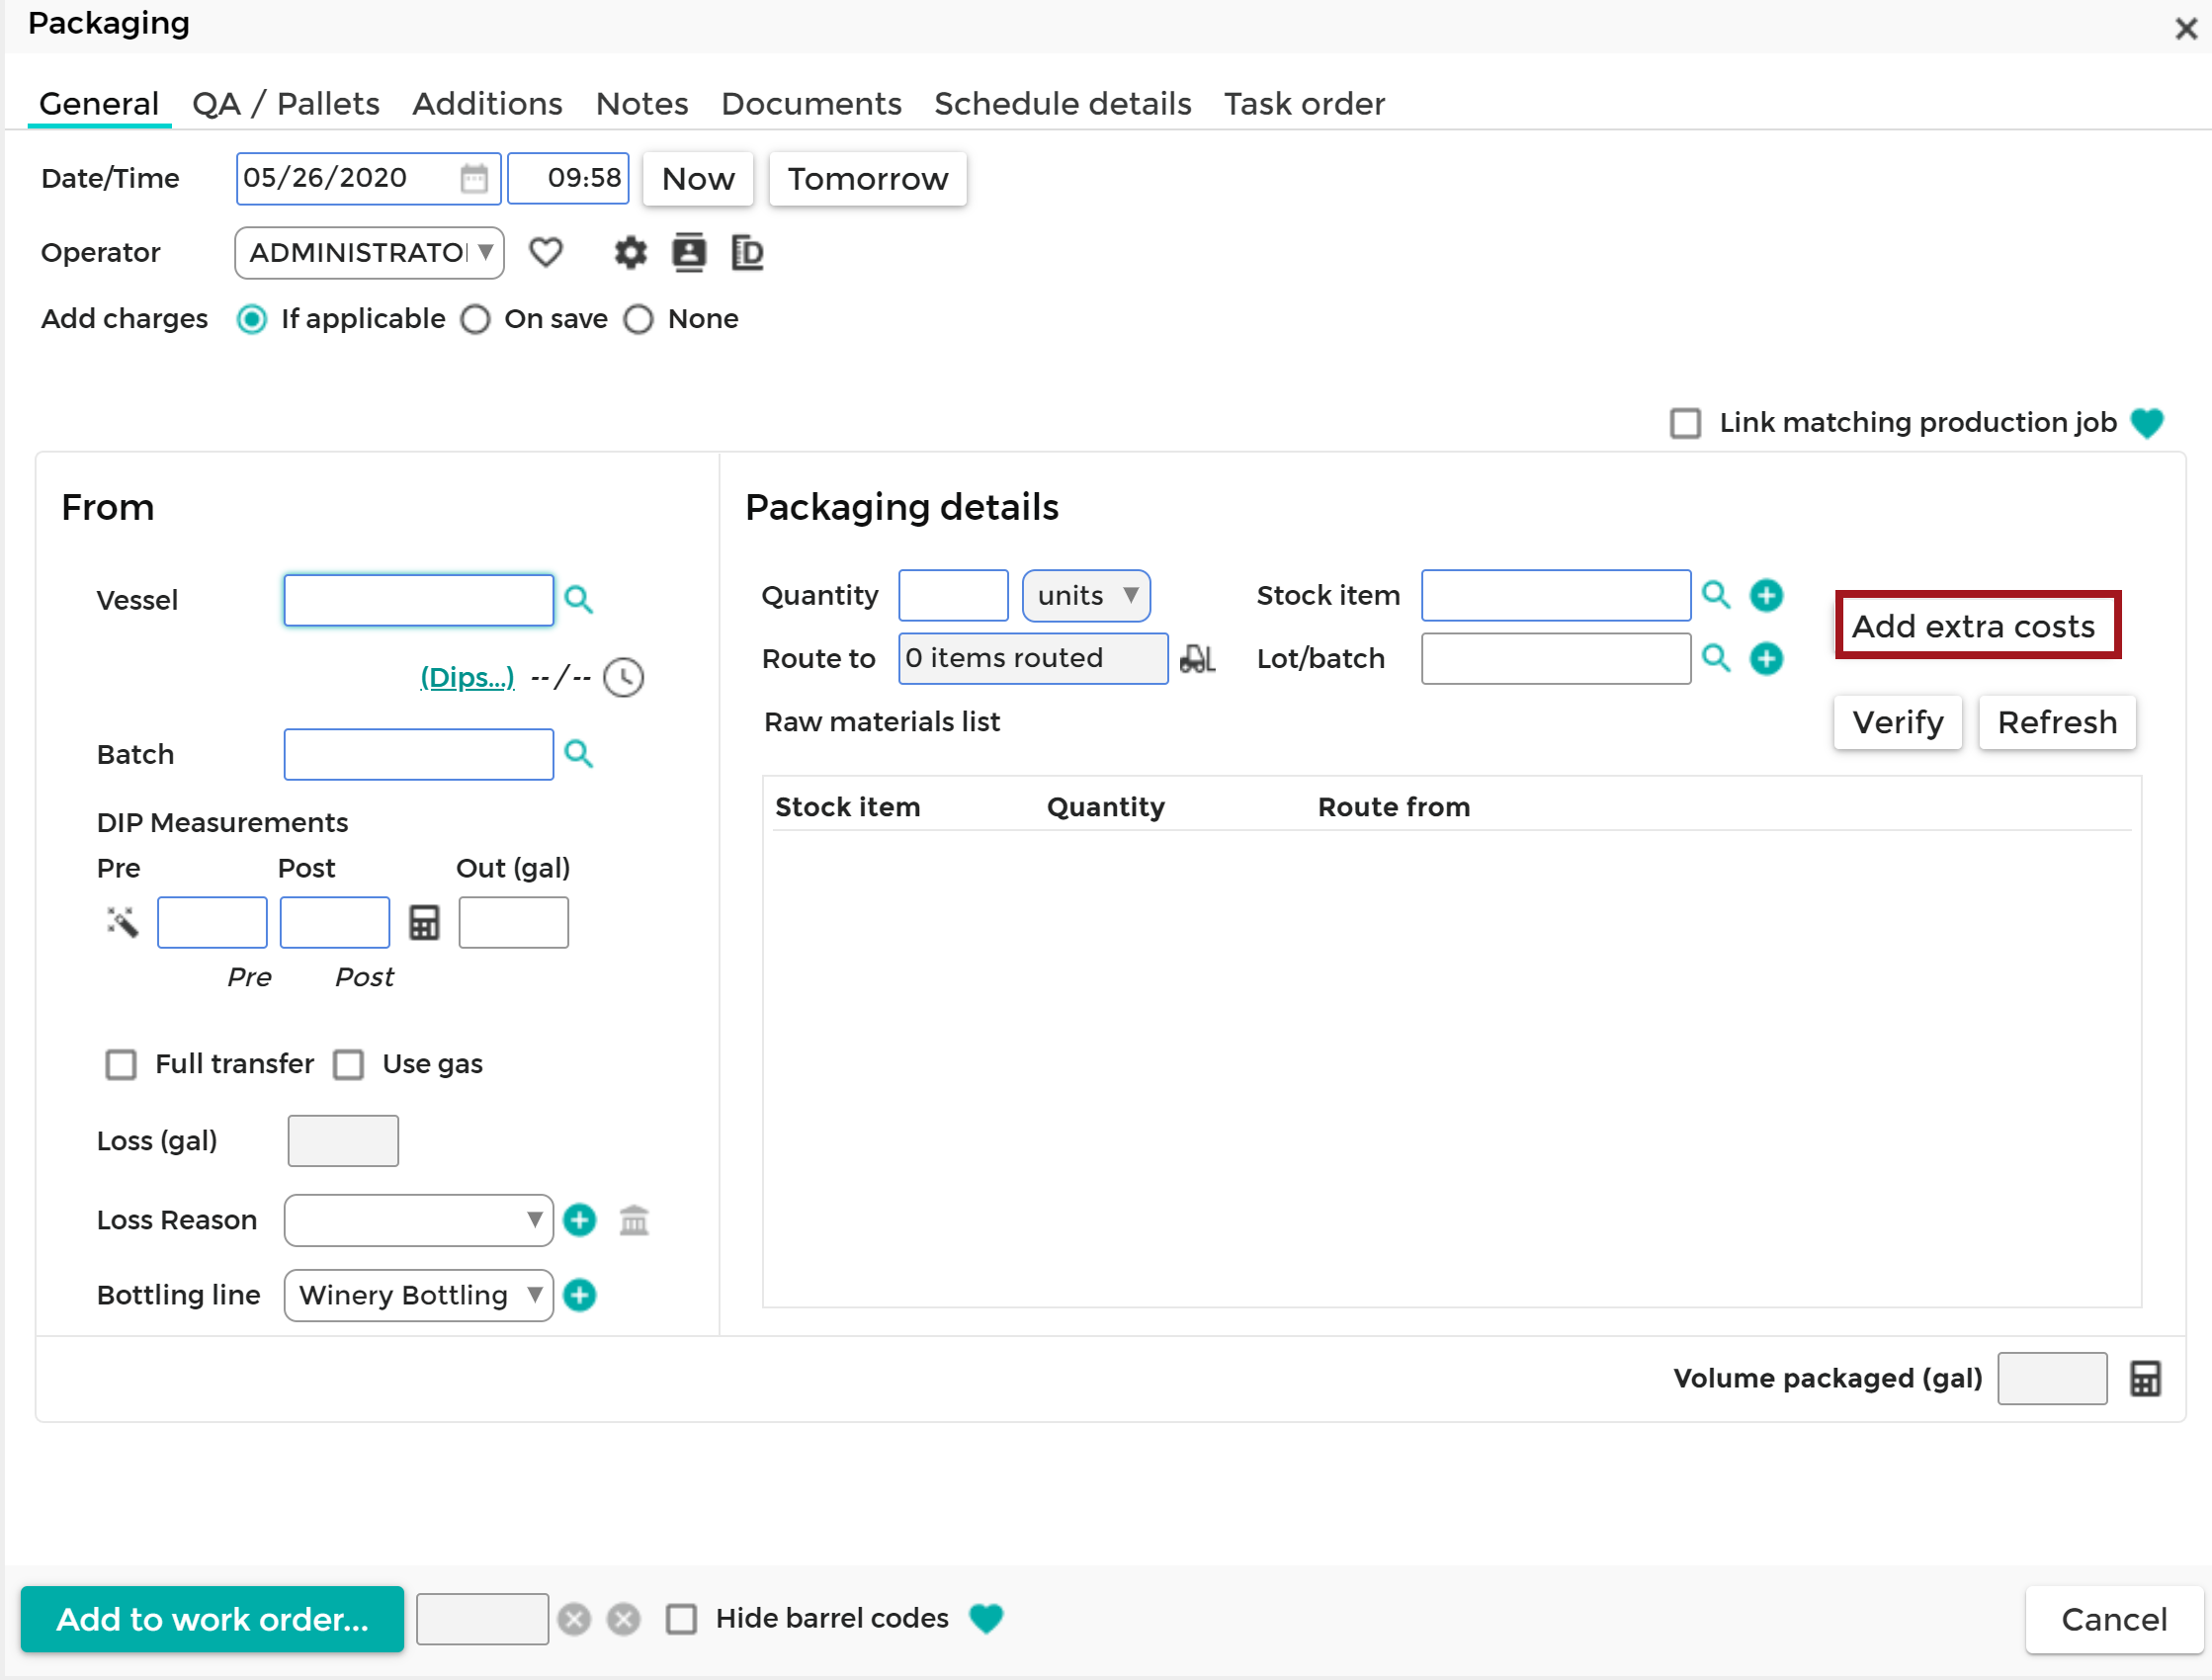Open the Notes tab
Screen dimensions: 2212x1680
[642, 104]
